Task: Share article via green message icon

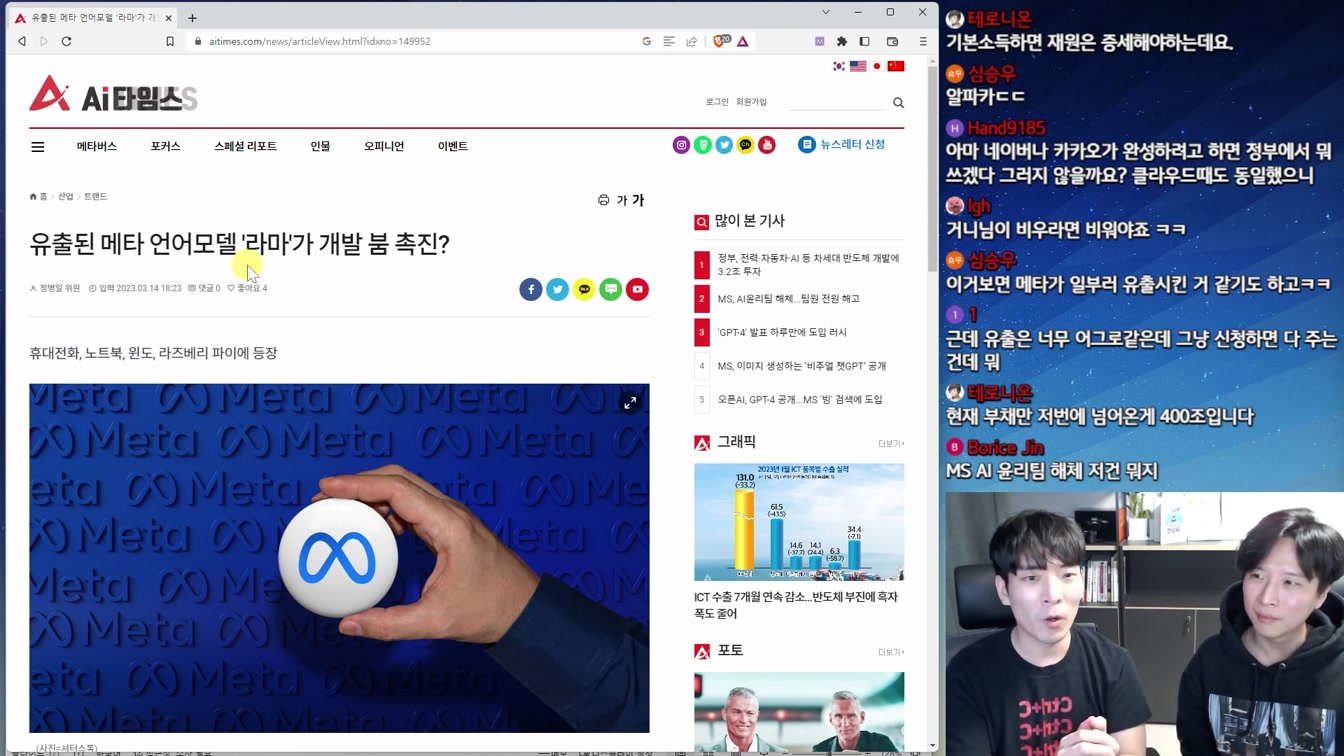Action: pyautogui.click(x=610, y=289)
